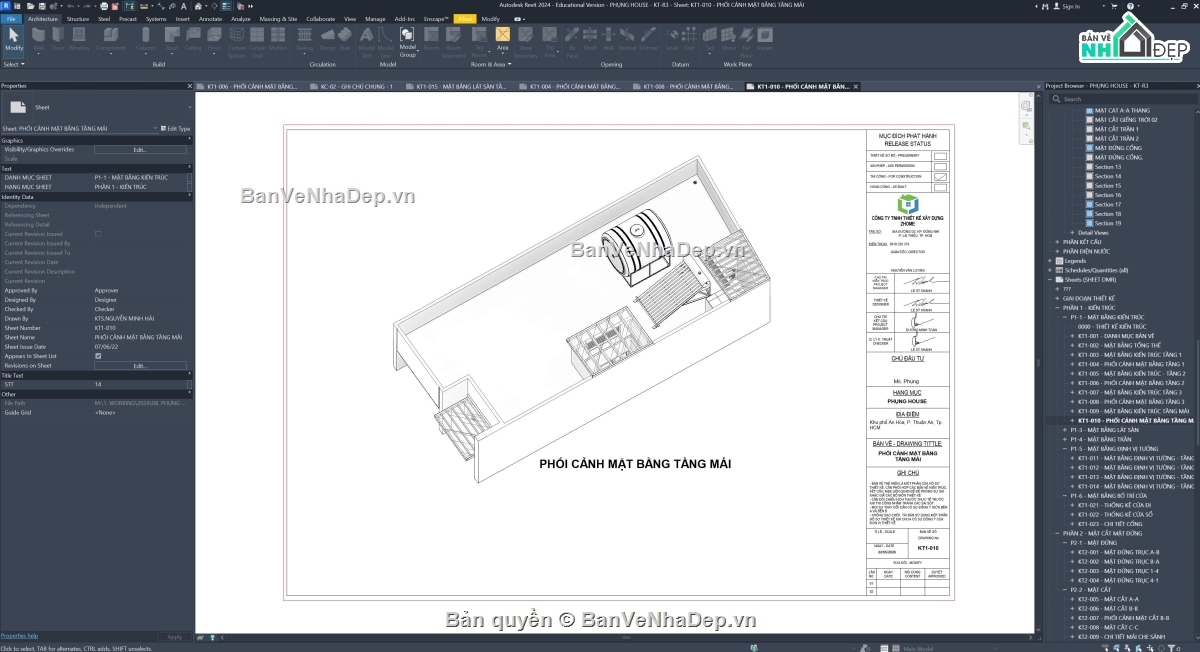Collapse the PHẦN 1 - KIẾN TRÚC node

pyautogui.click(x=1058, y=308)
